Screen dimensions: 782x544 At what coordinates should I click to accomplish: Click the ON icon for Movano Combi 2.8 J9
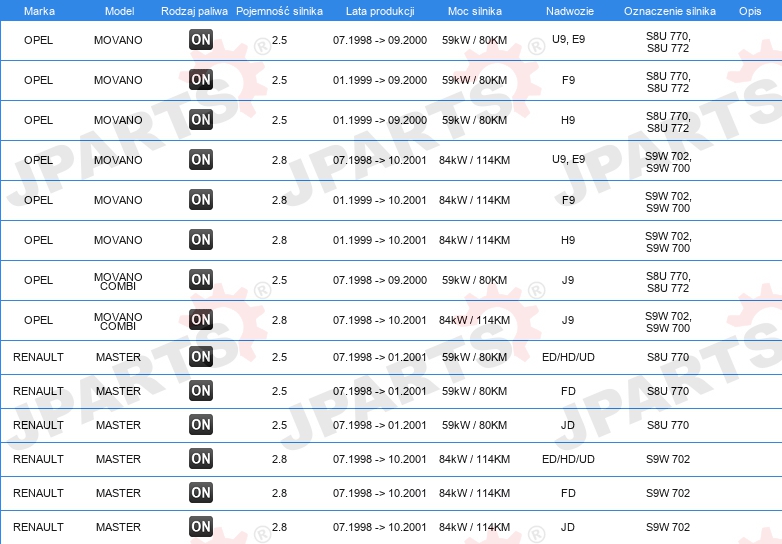pyautogui.click(x=201, y=320)
